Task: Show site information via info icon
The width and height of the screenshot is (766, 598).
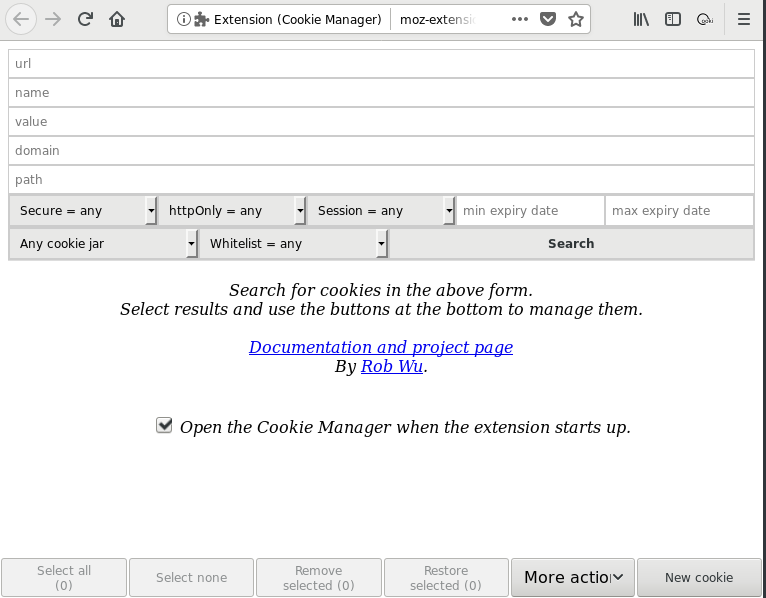Action: click(x=184, y=20)
